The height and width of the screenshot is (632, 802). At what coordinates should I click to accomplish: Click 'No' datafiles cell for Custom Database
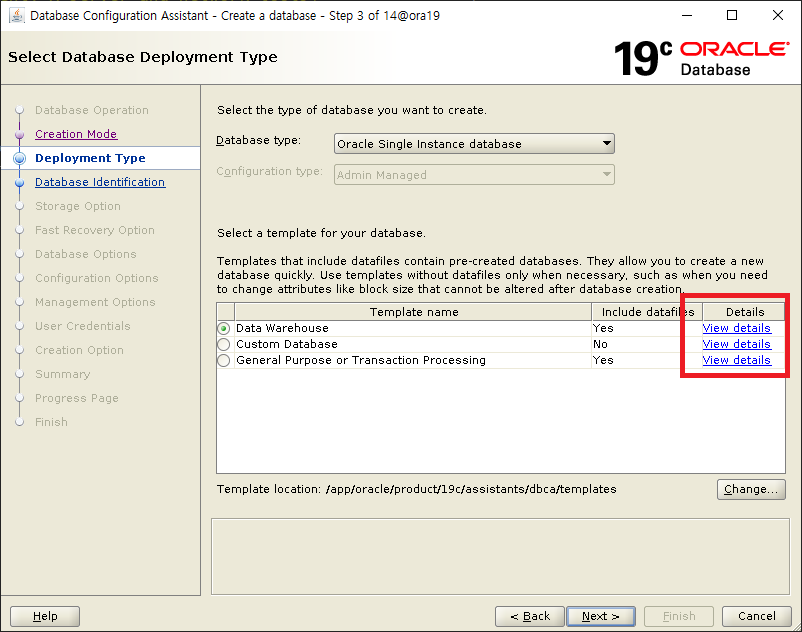600,344
